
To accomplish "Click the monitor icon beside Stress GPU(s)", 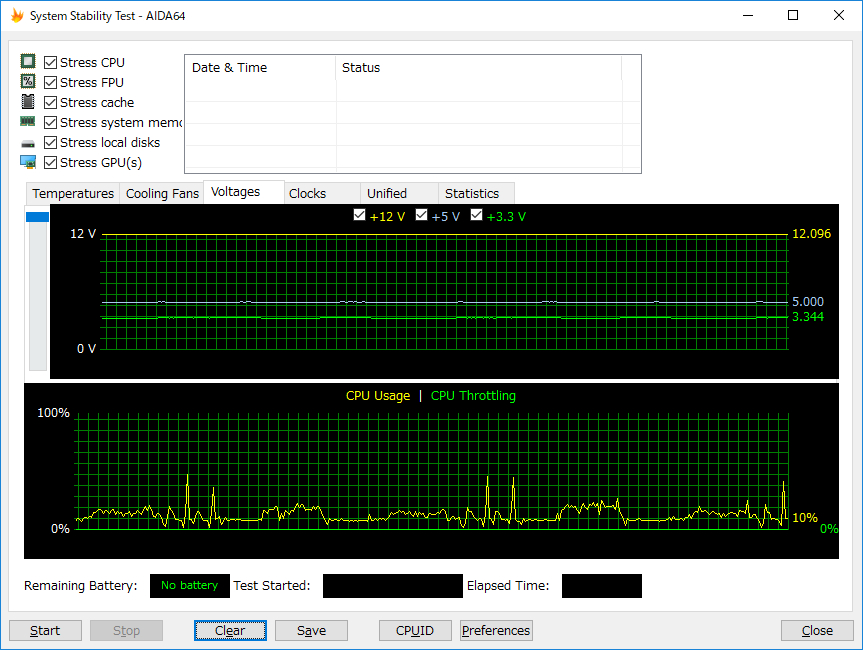I will 28,162.
